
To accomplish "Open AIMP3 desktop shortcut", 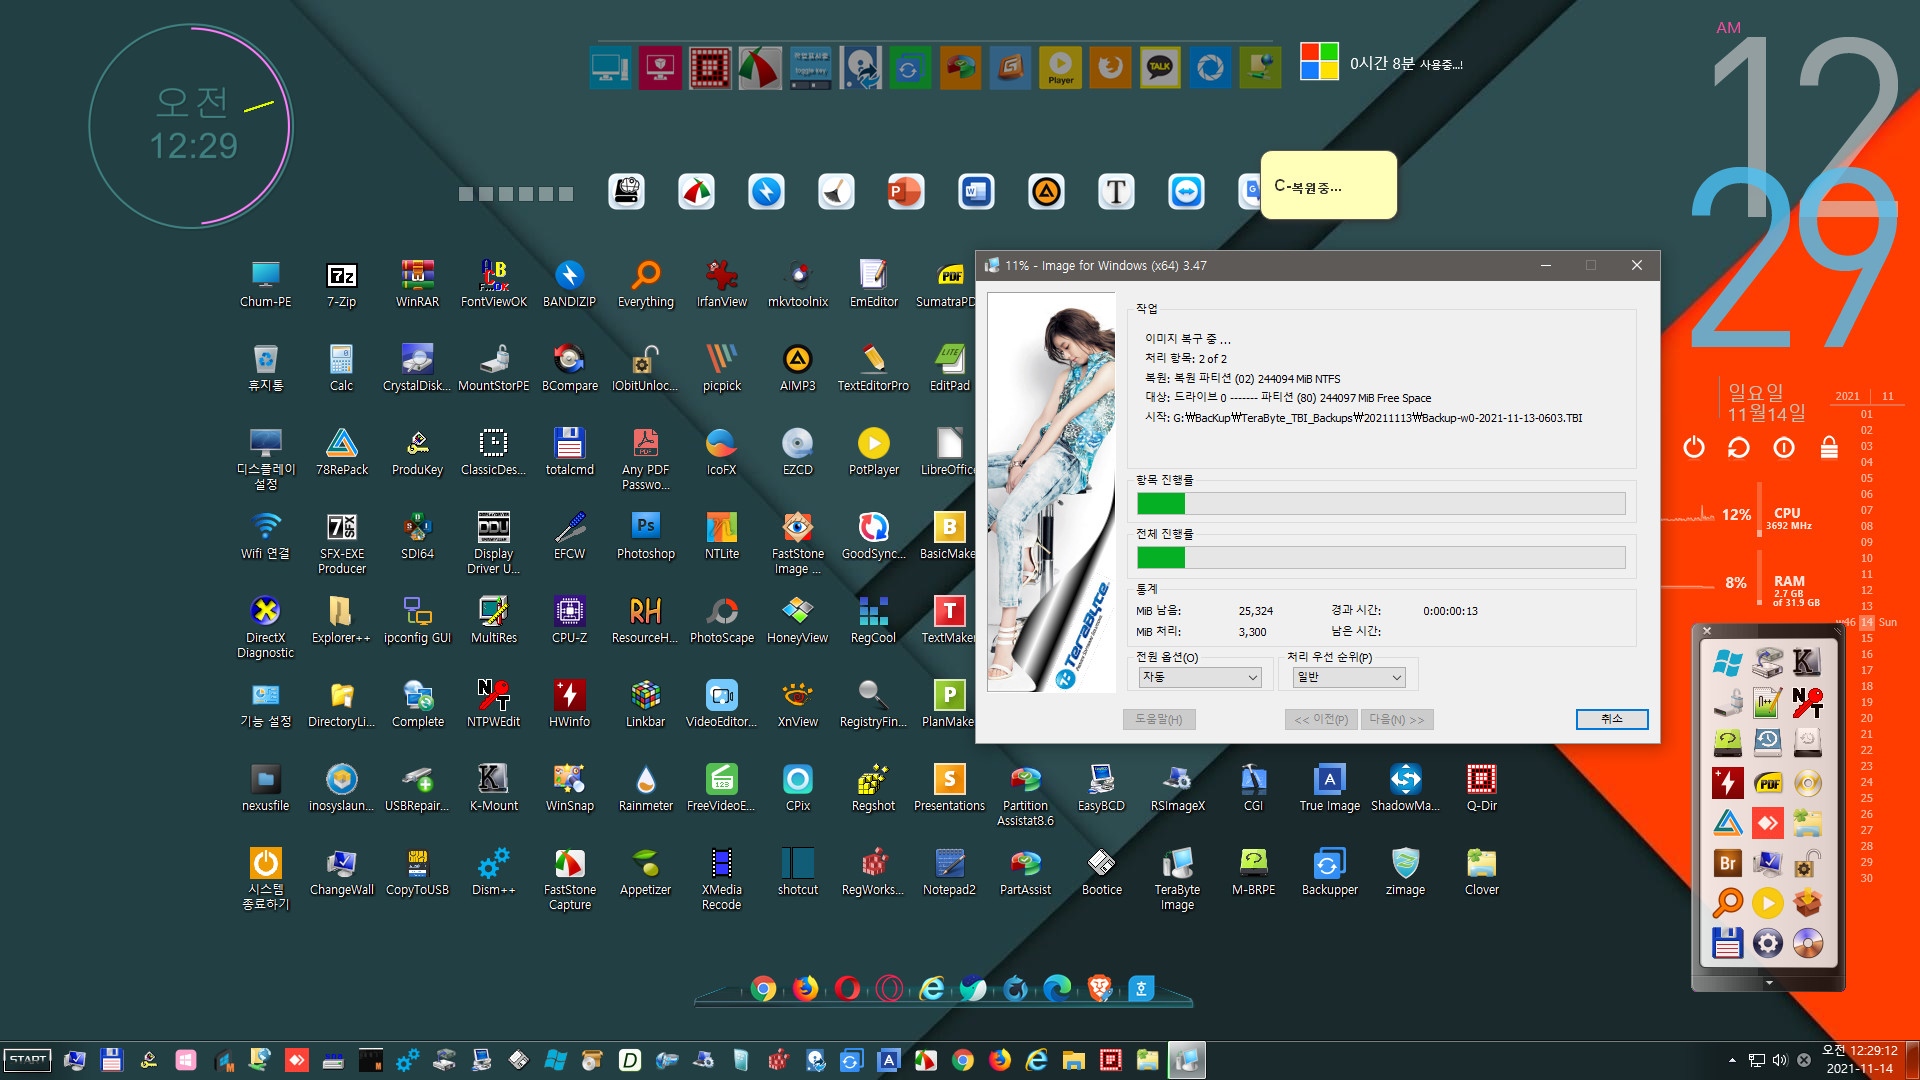I will point(797,368).
